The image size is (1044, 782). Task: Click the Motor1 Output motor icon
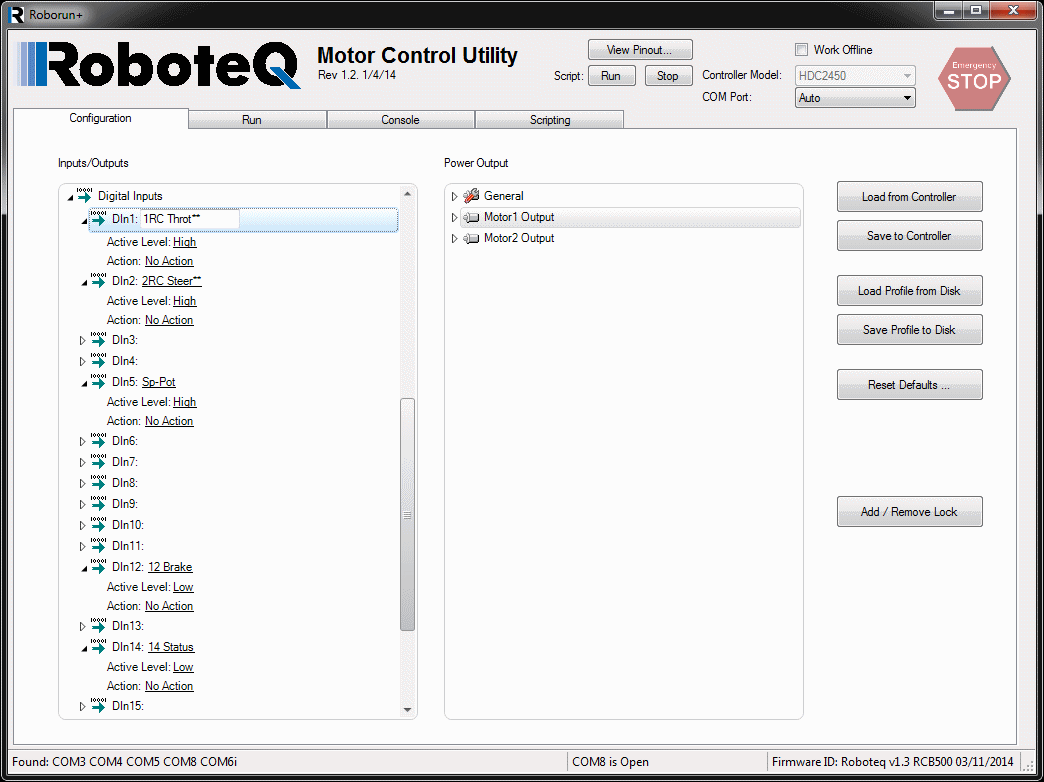coord(471,217)
